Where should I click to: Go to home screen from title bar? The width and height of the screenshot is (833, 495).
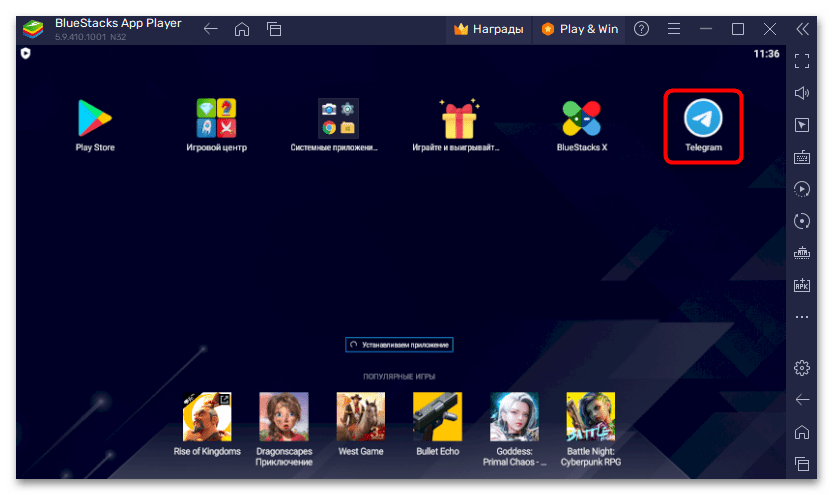click(x=242, y=29)
